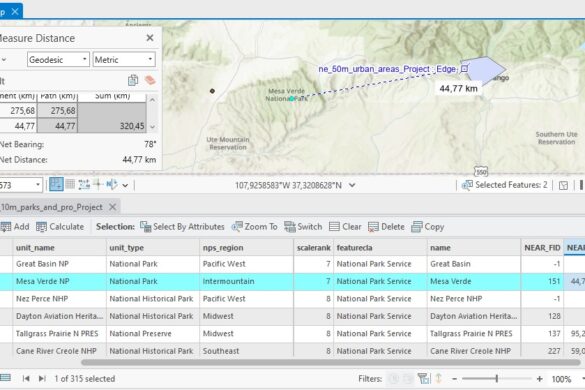
Task: Click the 44,77 km map label
Action: pos(458,88)
